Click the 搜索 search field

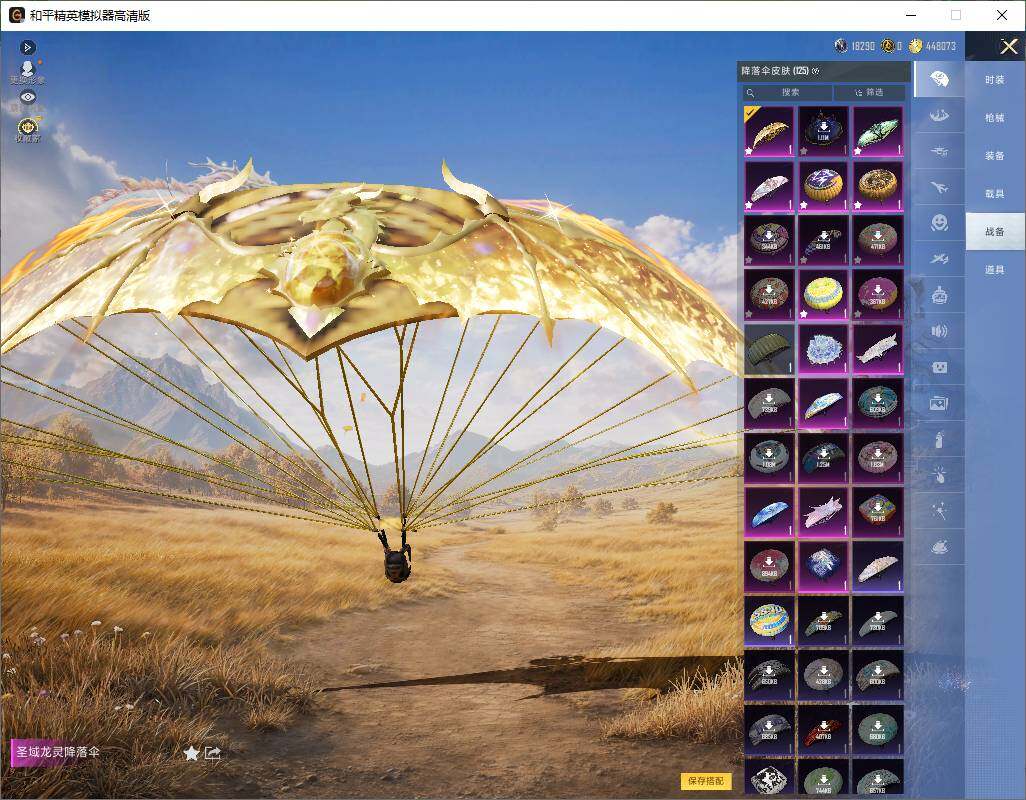pyautogui.click(x=787, y=92)
